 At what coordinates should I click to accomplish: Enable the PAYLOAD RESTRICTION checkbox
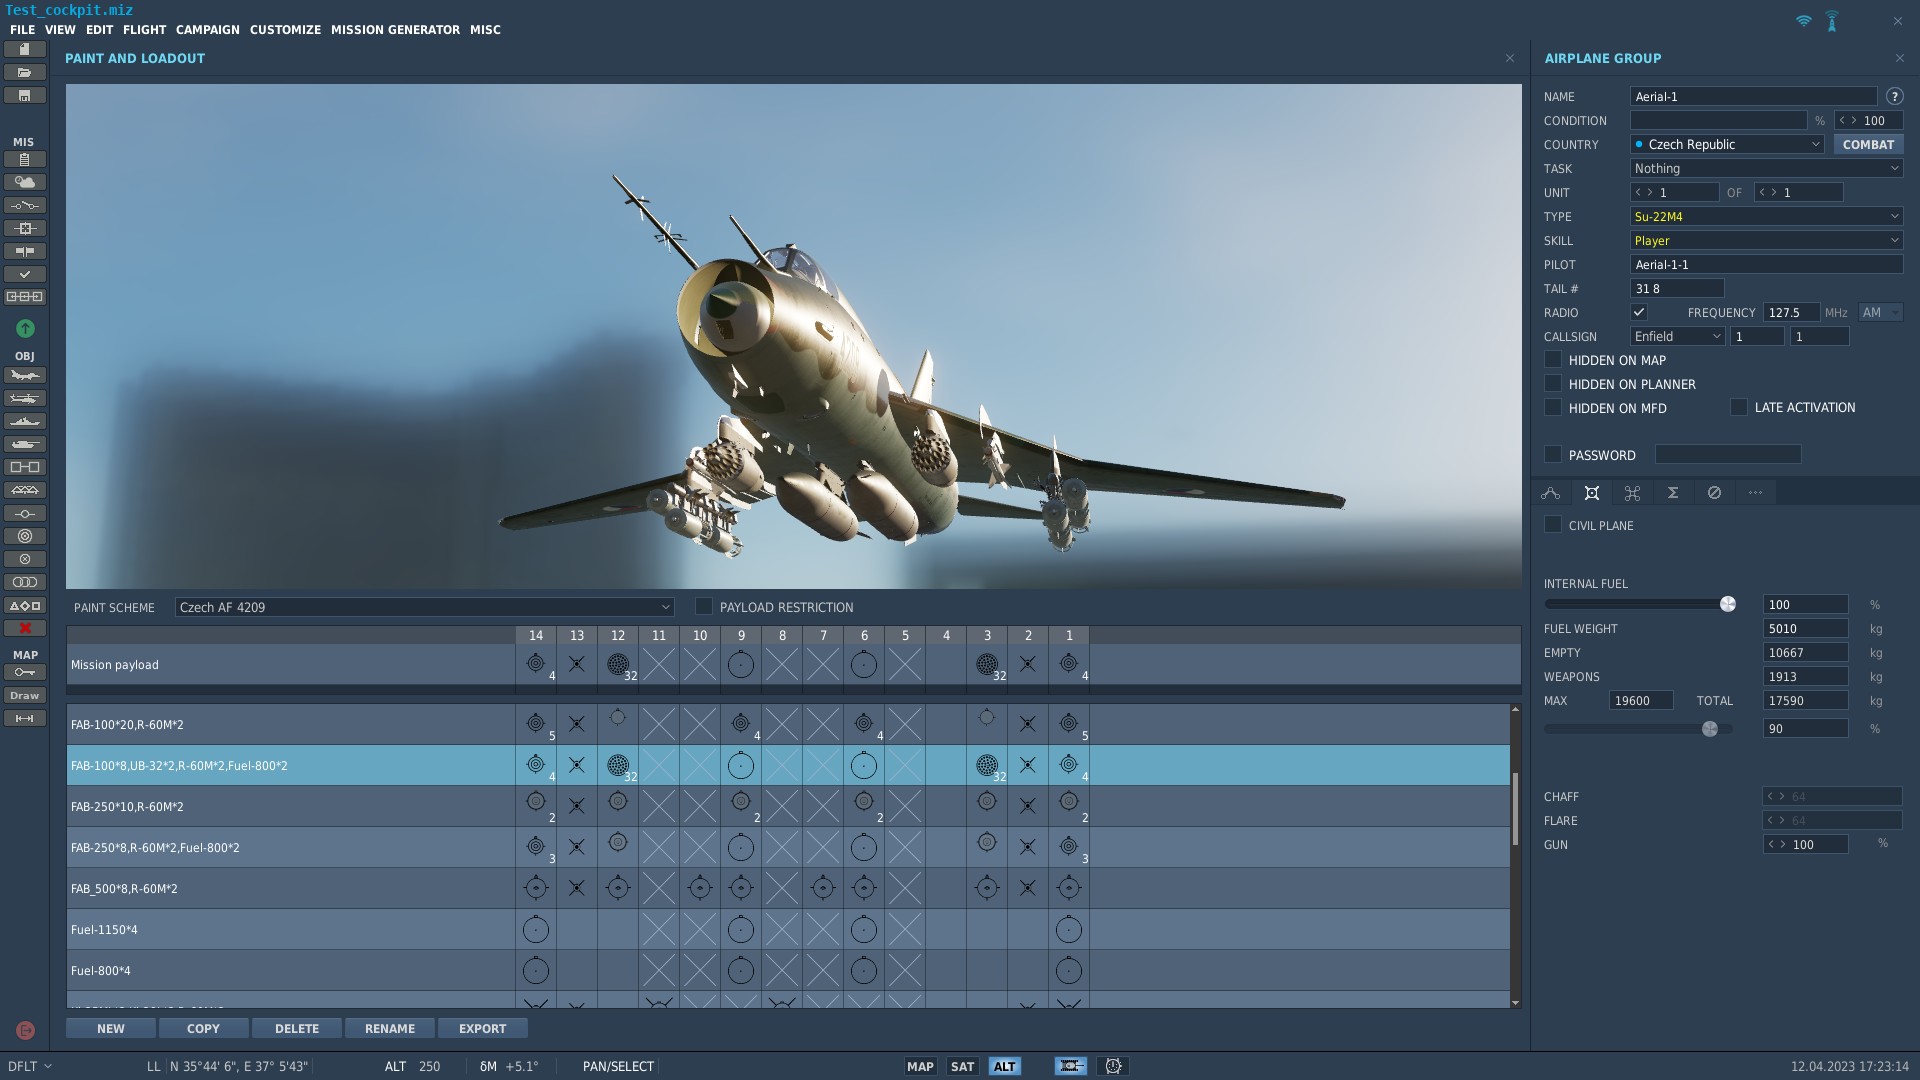704,607
